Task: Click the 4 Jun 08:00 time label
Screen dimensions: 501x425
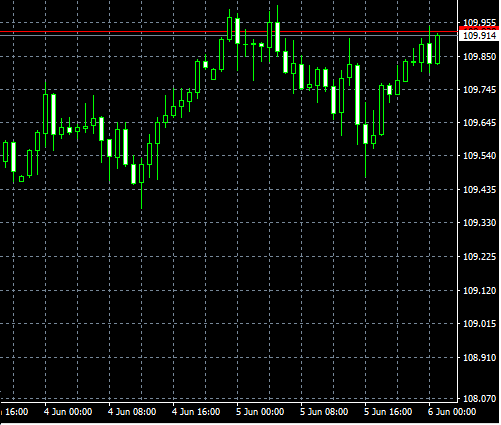Action: point(132,412)
